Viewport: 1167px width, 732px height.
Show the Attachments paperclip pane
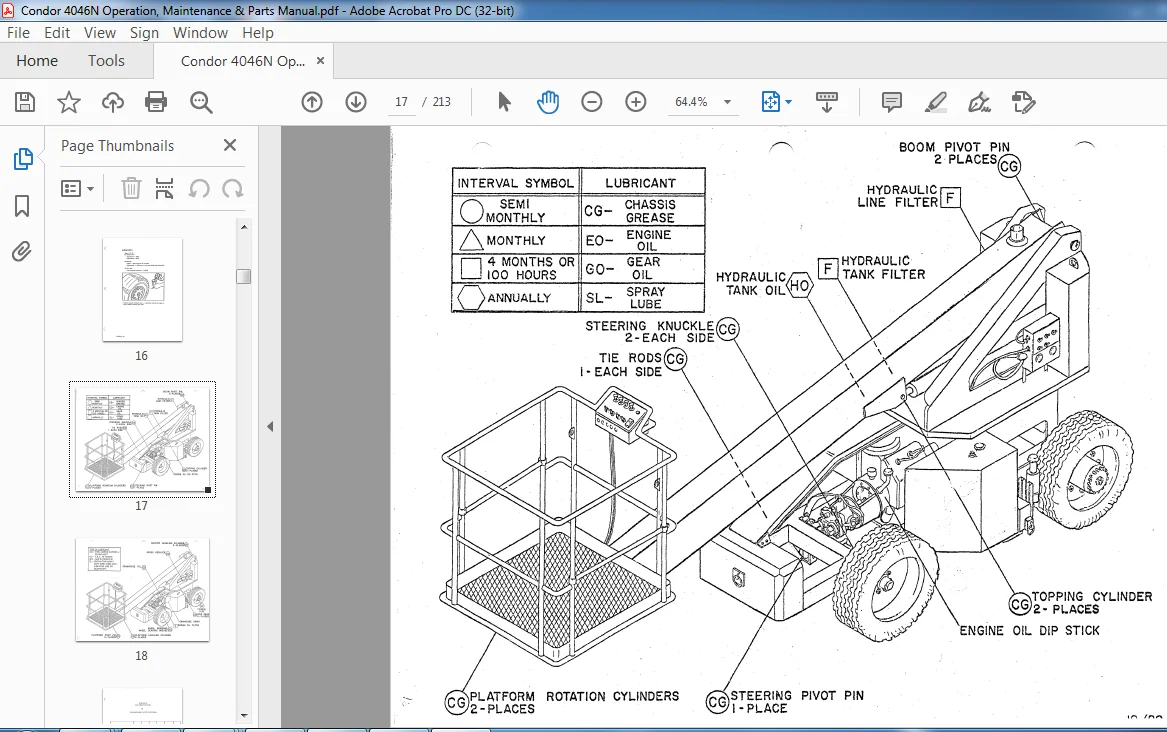click(x=22, y=251)
